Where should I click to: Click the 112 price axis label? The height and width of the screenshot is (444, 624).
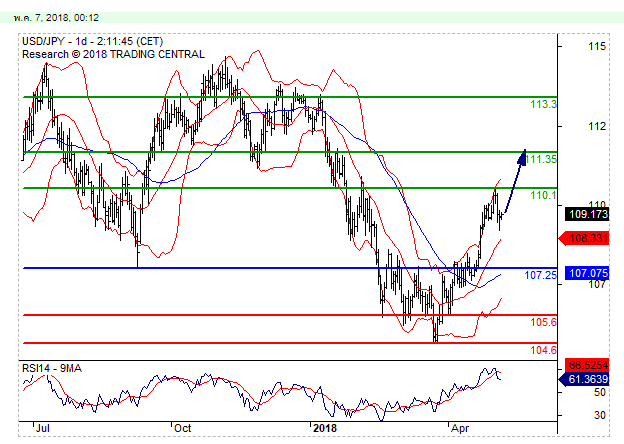(x=597, y=127)
